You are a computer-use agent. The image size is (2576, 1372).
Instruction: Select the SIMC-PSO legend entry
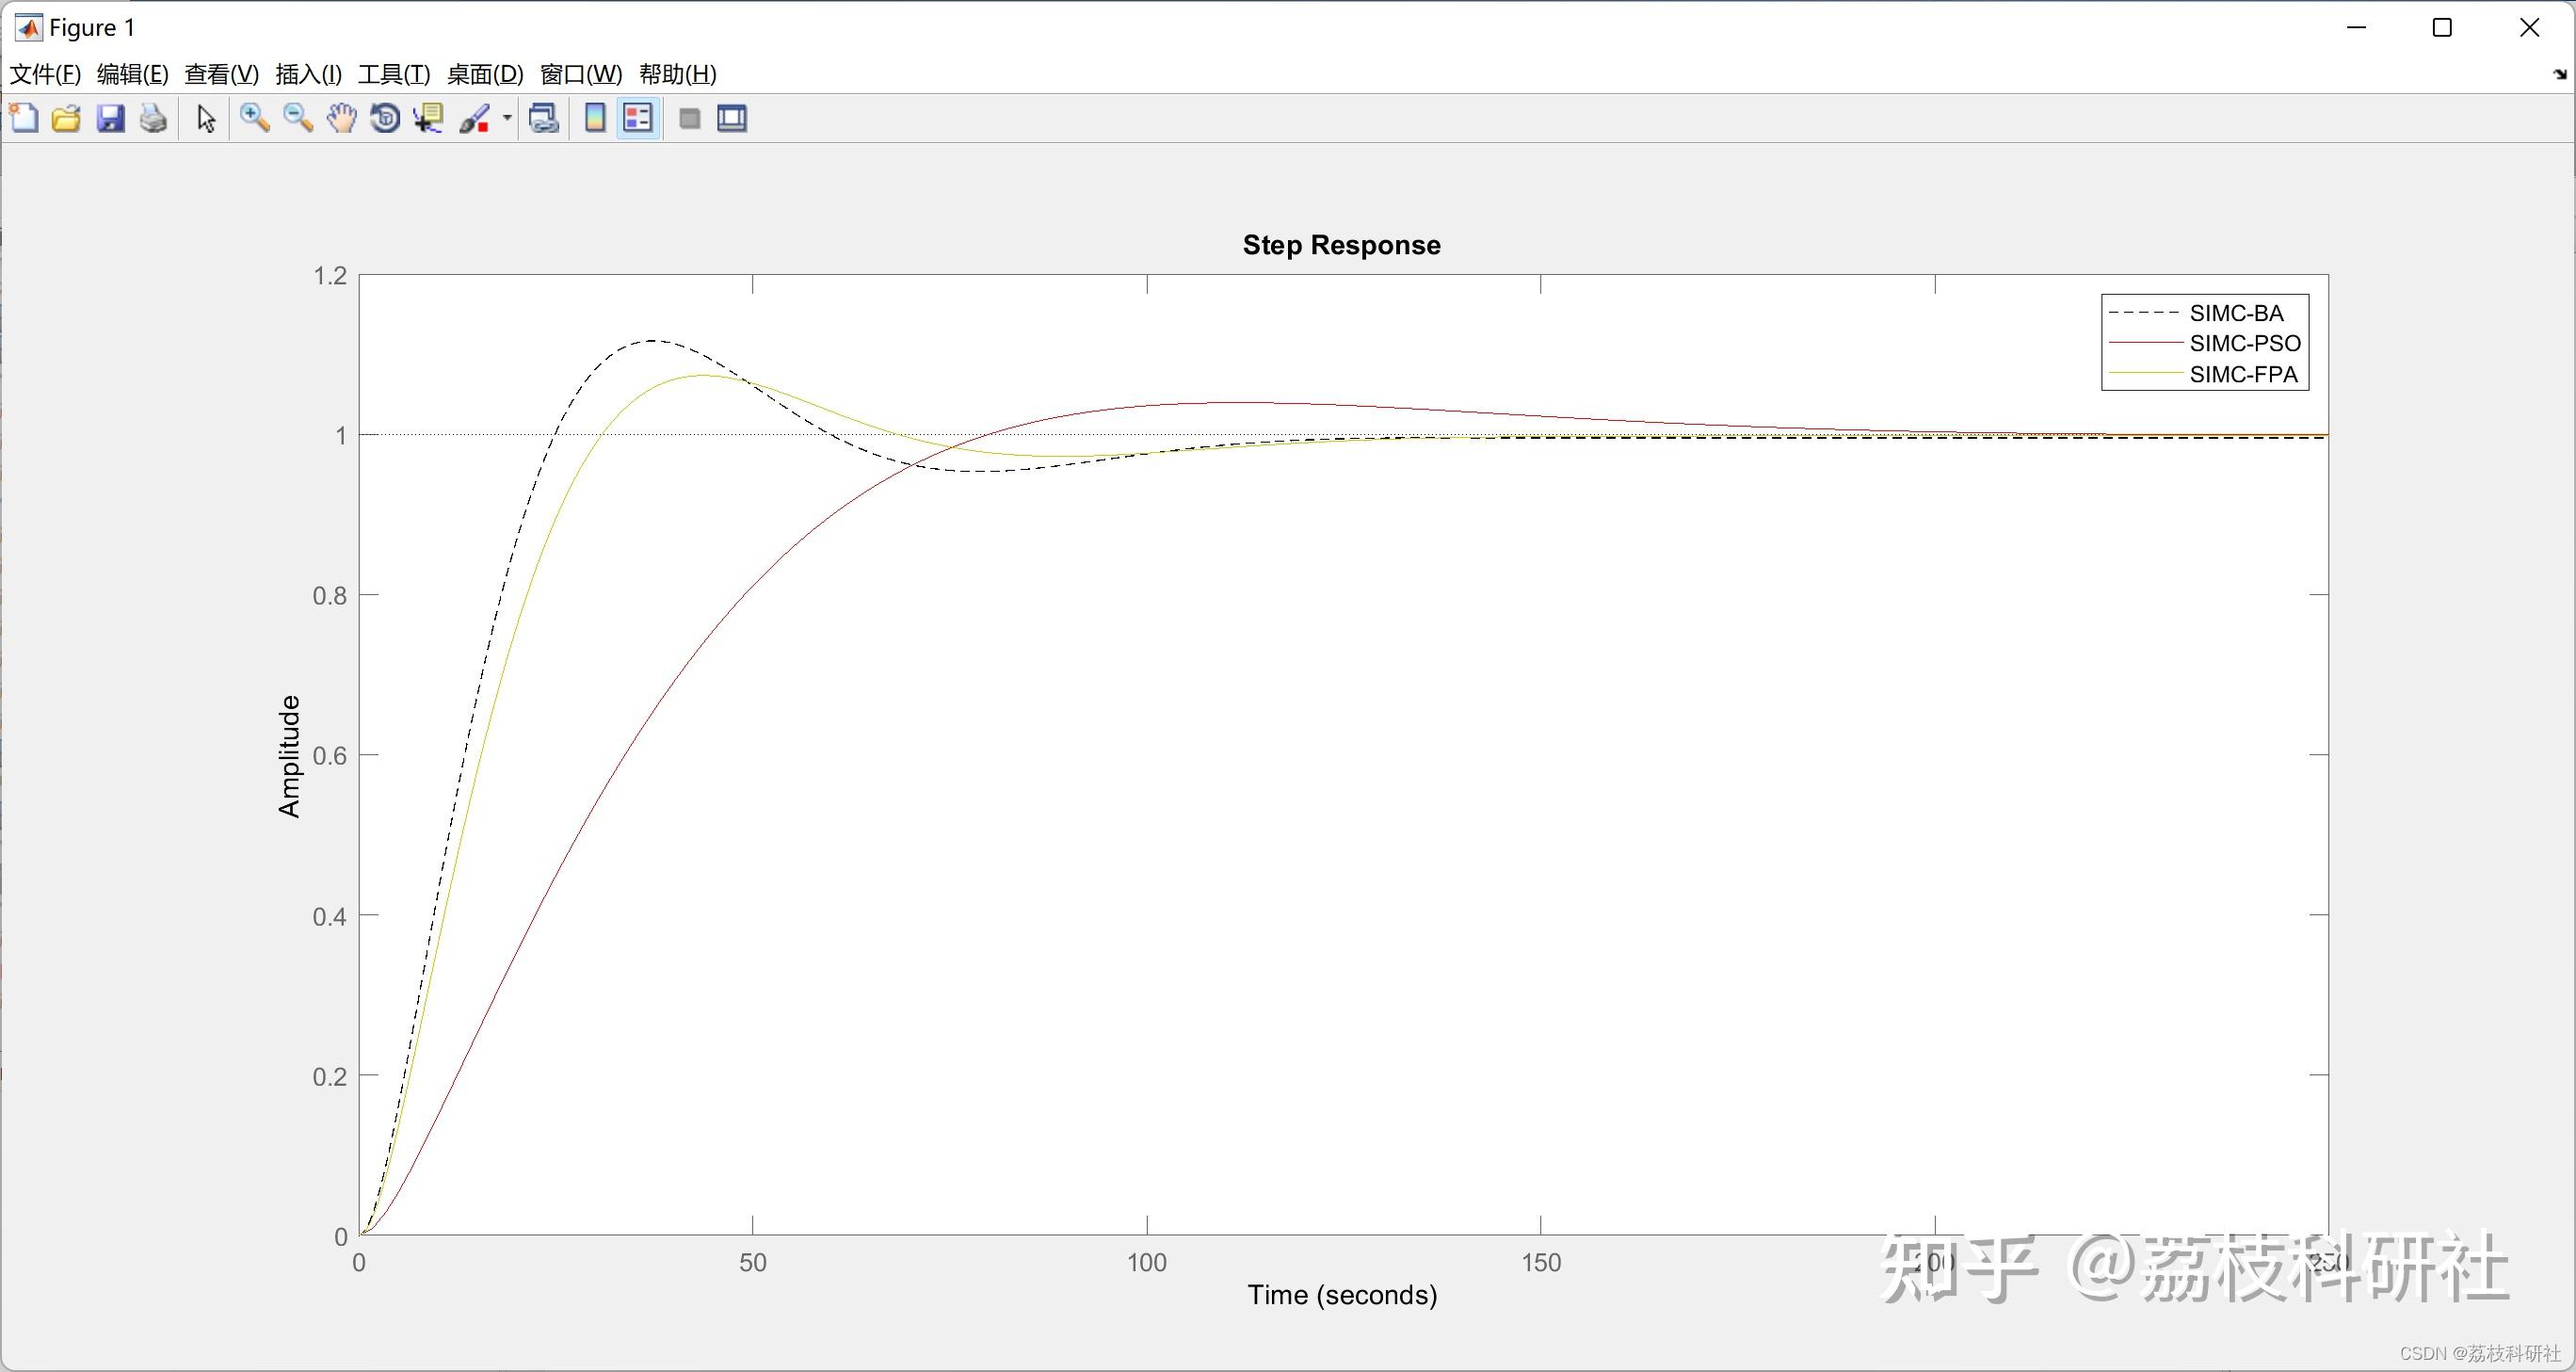click(x=2244, y=343)
